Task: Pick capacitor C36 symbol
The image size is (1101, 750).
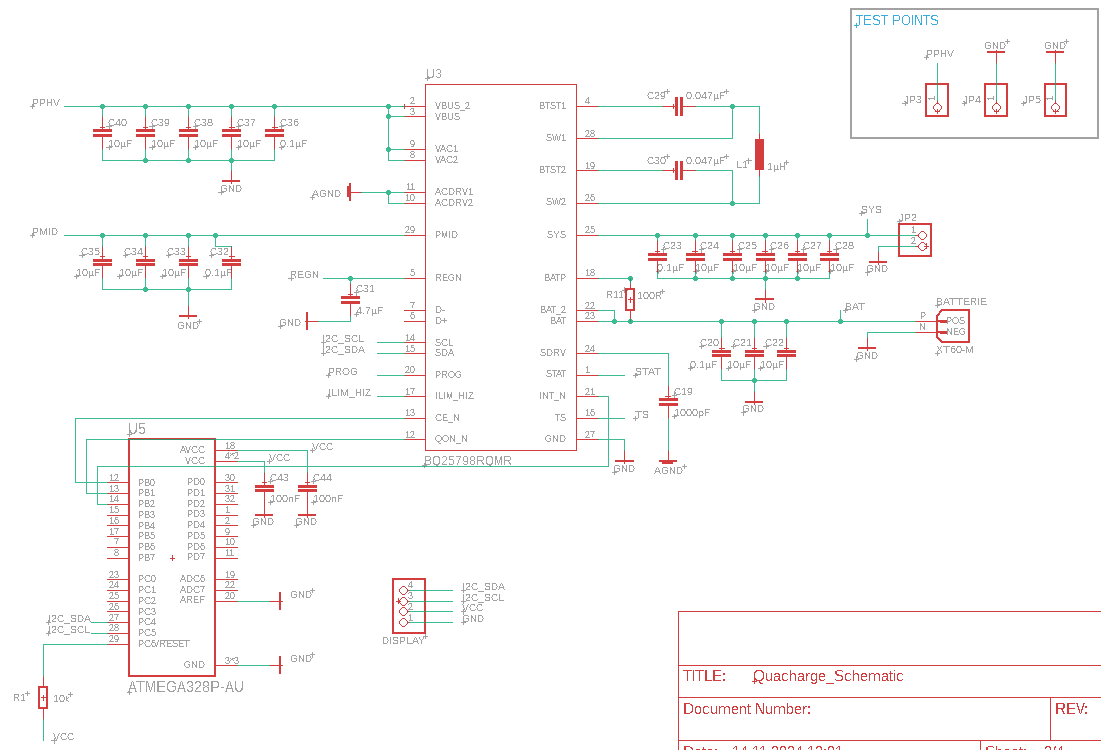Action: pos(275,133)
